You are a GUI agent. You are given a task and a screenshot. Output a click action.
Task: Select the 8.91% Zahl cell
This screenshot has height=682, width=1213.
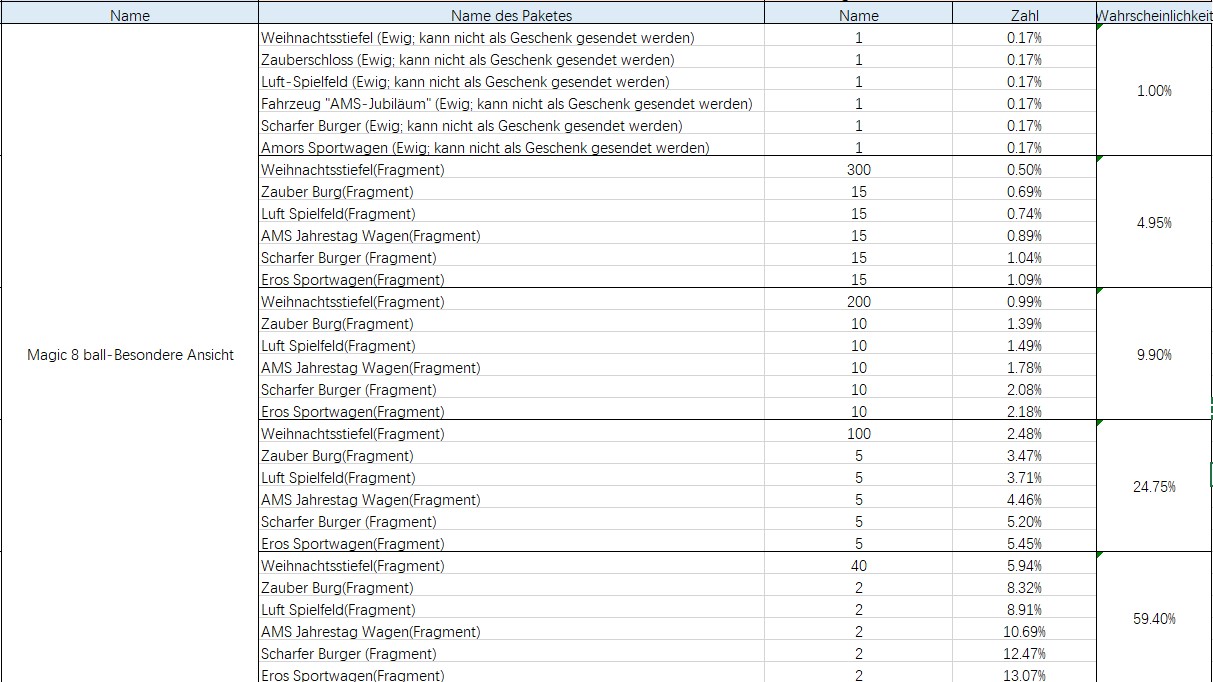tap(1025, 609)
